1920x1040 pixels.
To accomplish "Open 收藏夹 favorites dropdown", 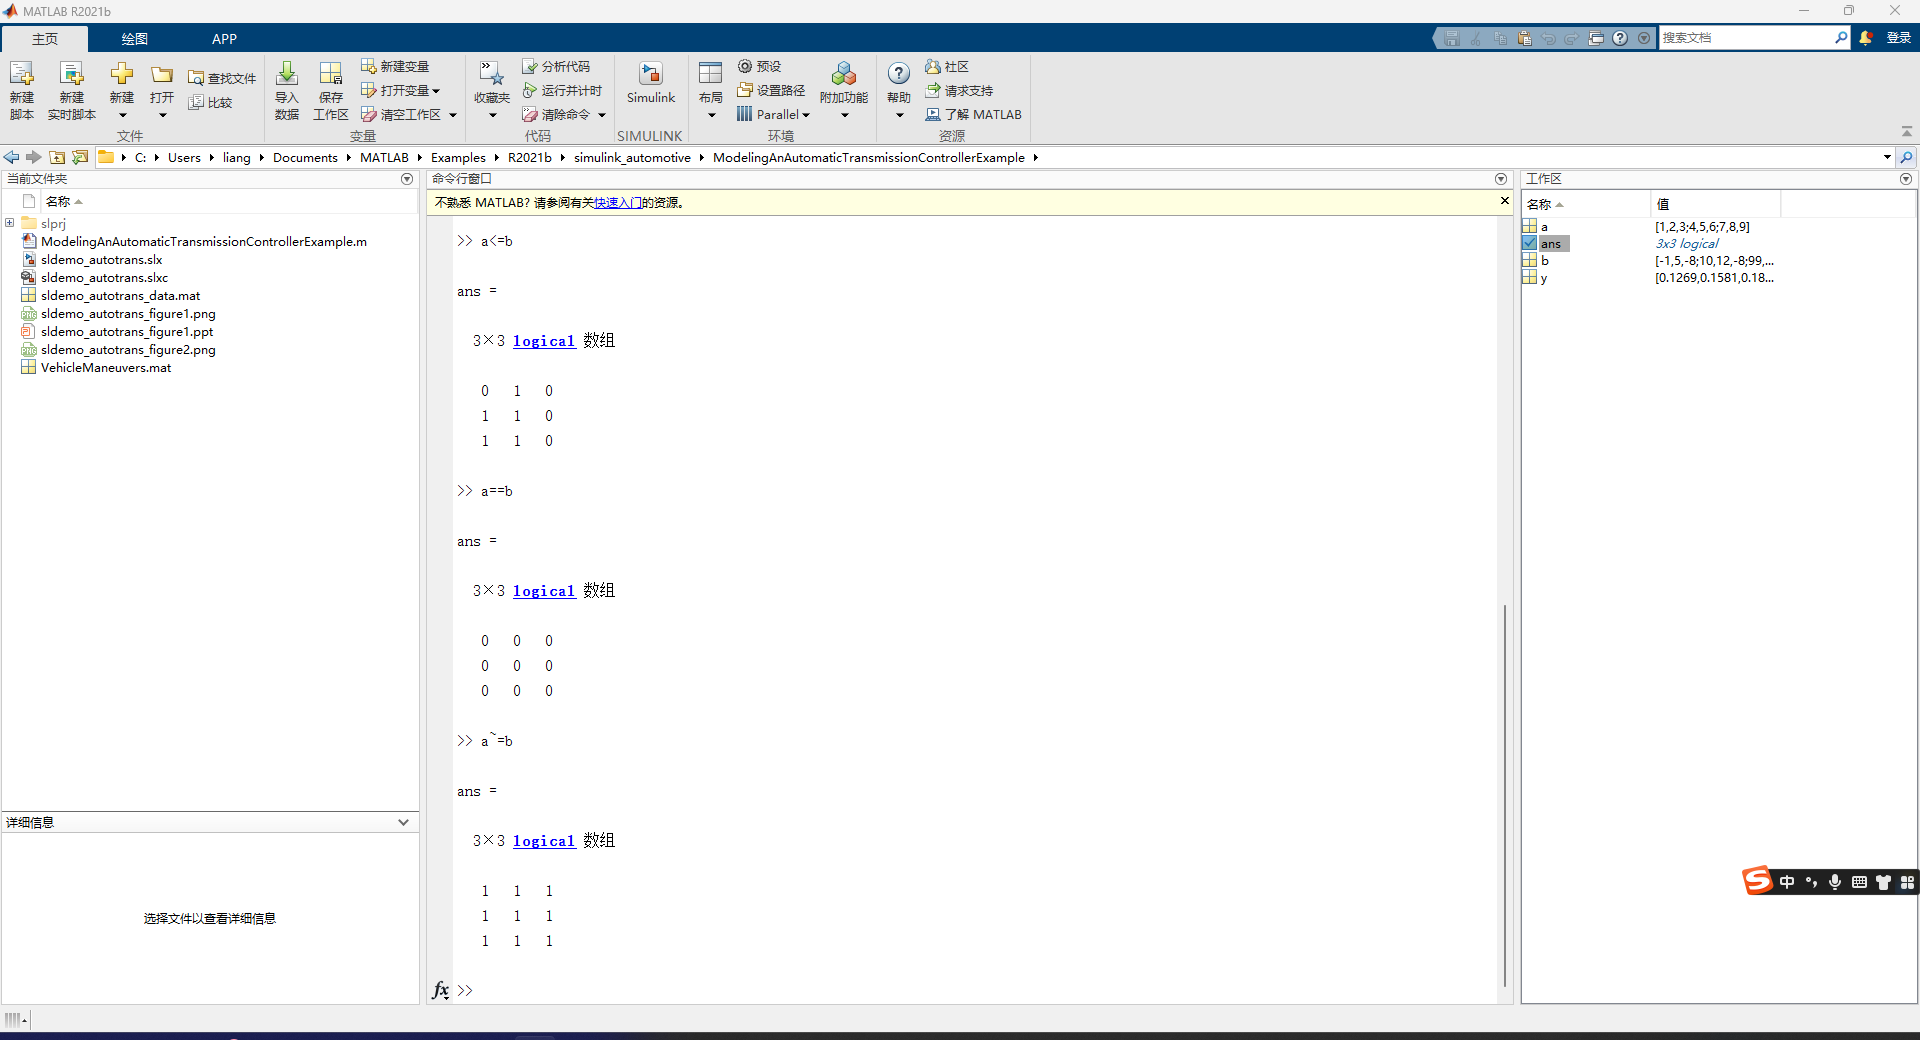I will [x=492, y=115].
